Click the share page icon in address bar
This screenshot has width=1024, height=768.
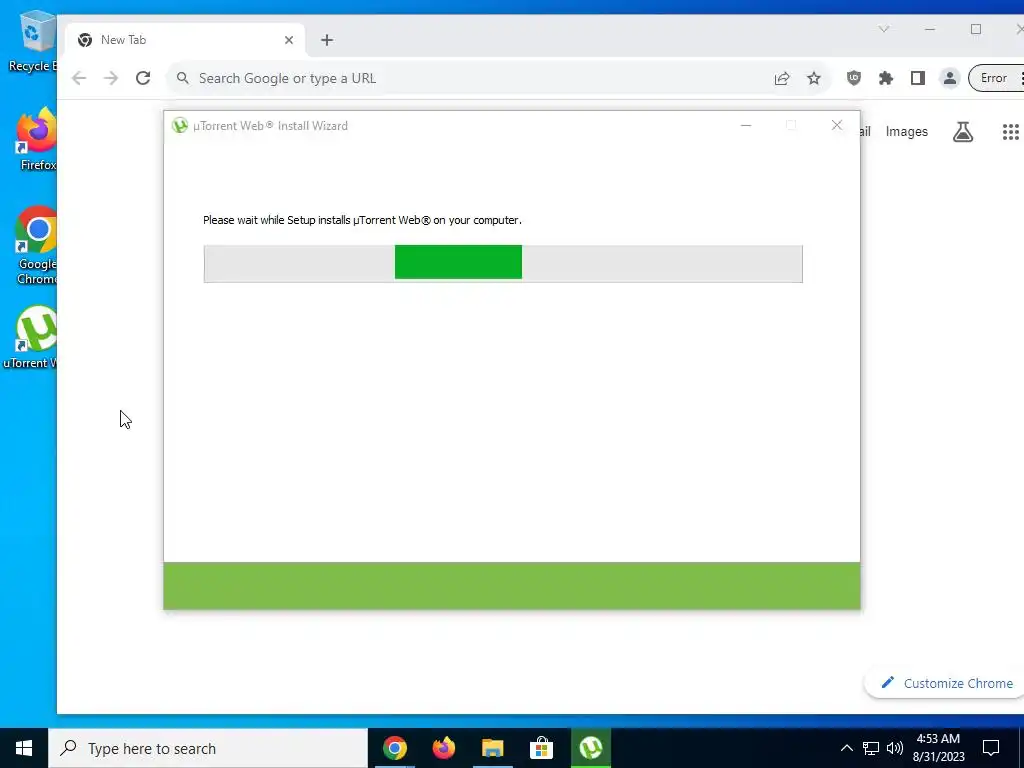pyautogui.click(x=782, y=78)
